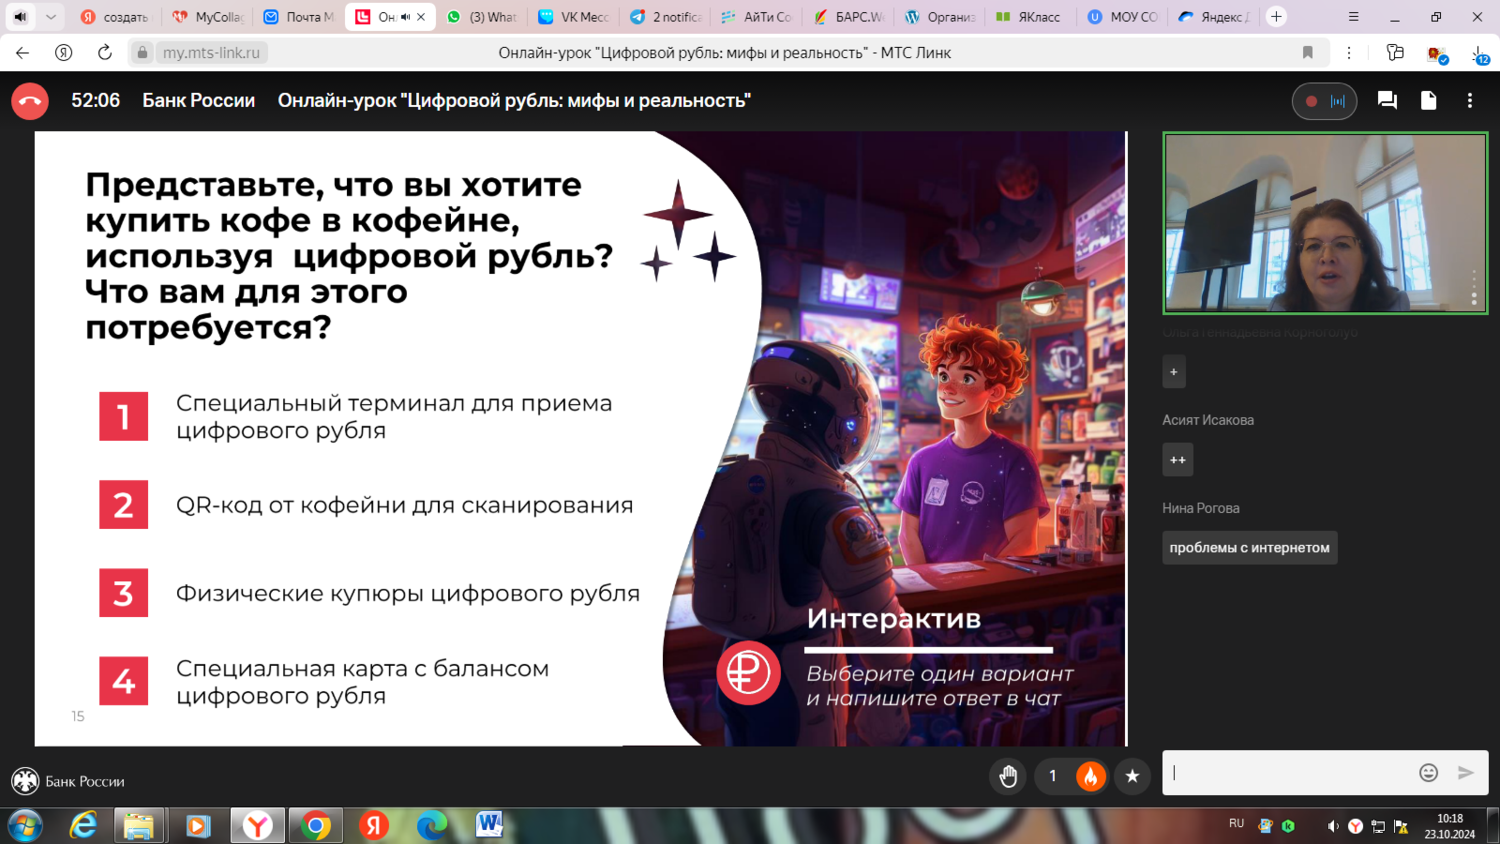Click the Банк России logo at bottom left

click(68, 781)
